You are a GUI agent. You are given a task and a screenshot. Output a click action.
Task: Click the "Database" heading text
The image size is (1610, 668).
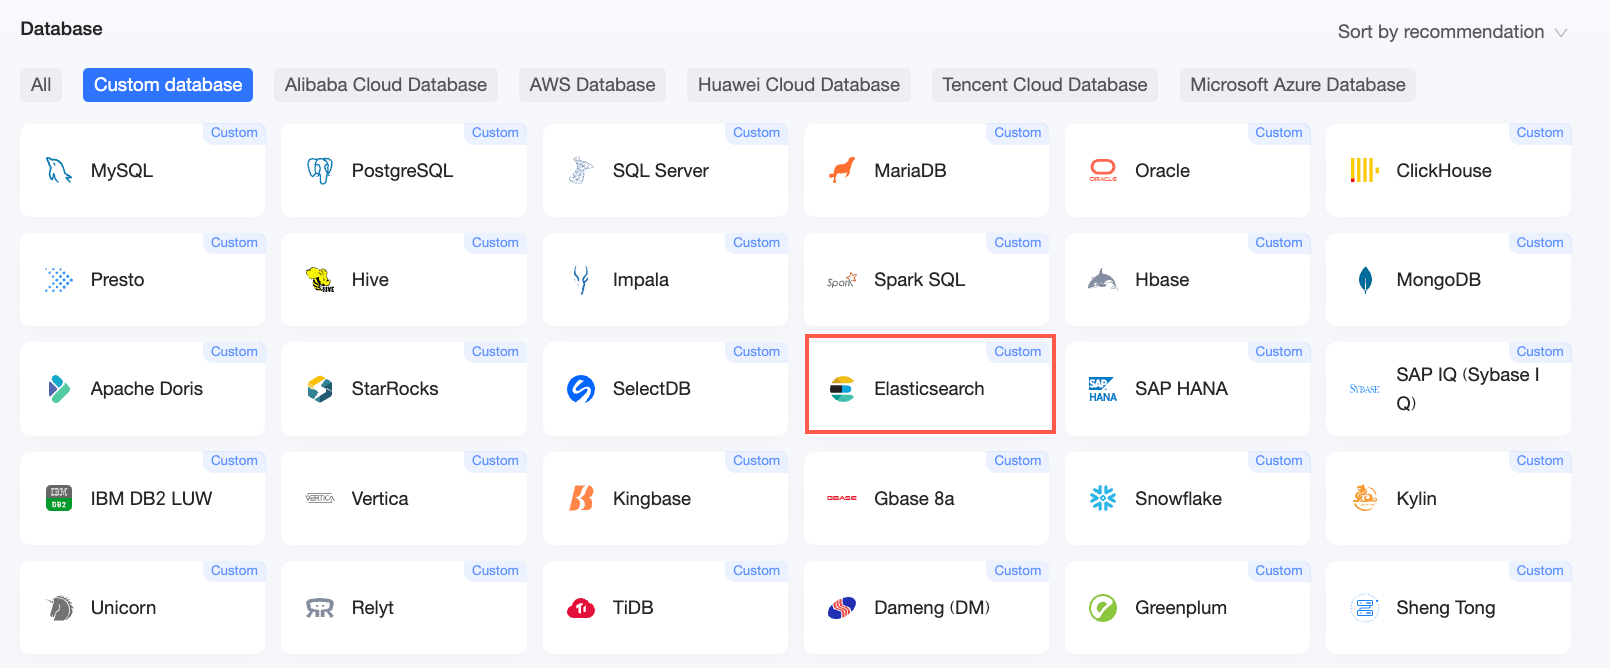tap(61, 29)
